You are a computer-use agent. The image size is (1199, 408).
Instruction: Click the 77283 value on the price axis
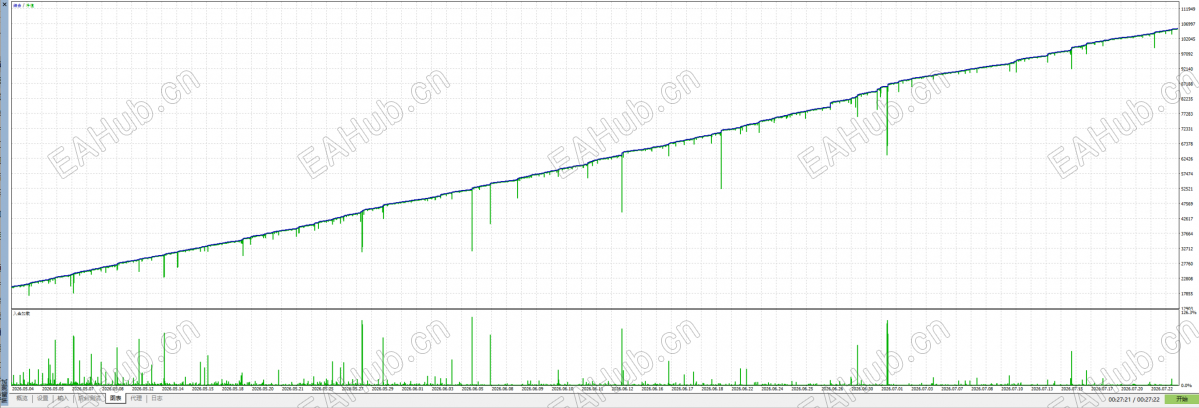tap(1187, 114)
